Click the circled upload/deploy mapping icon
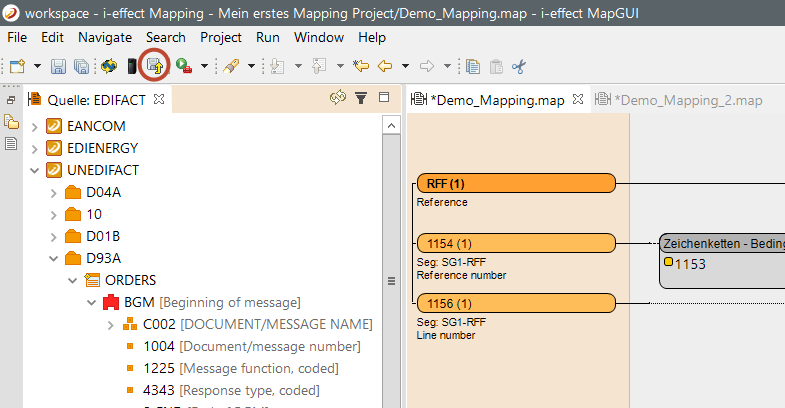The image size is (785, 408). coord(154,66)
